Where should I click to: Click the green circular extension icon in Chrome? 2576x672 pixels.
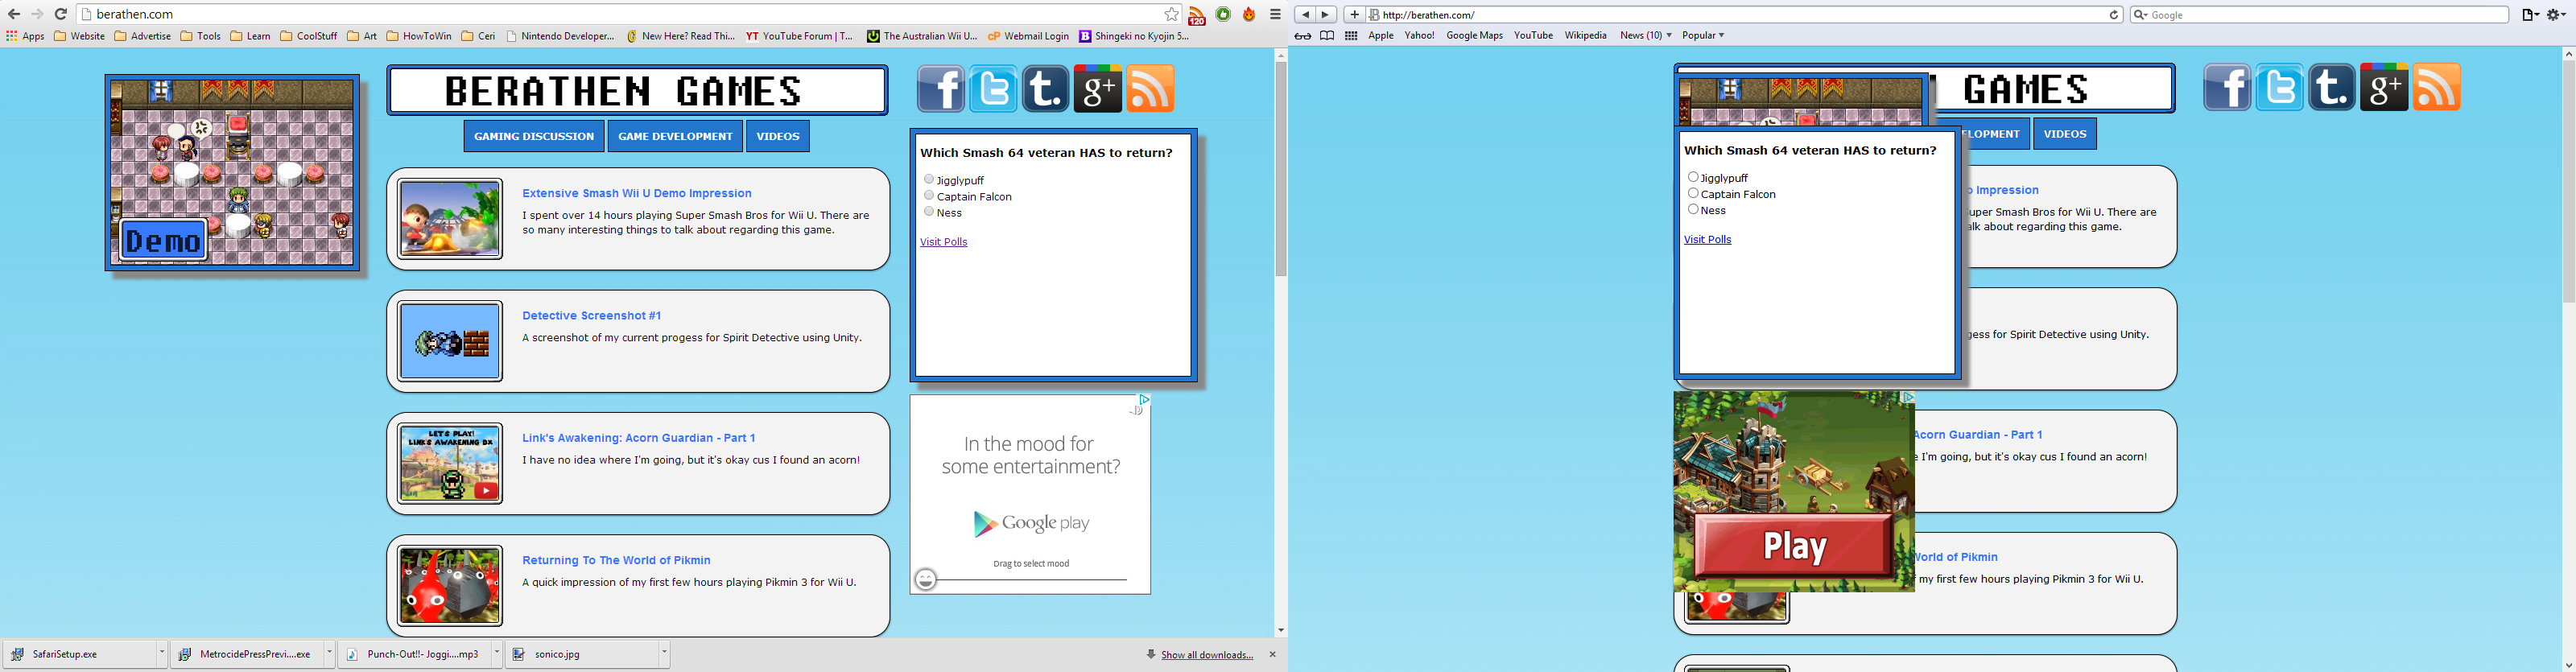click(1223, 14)
